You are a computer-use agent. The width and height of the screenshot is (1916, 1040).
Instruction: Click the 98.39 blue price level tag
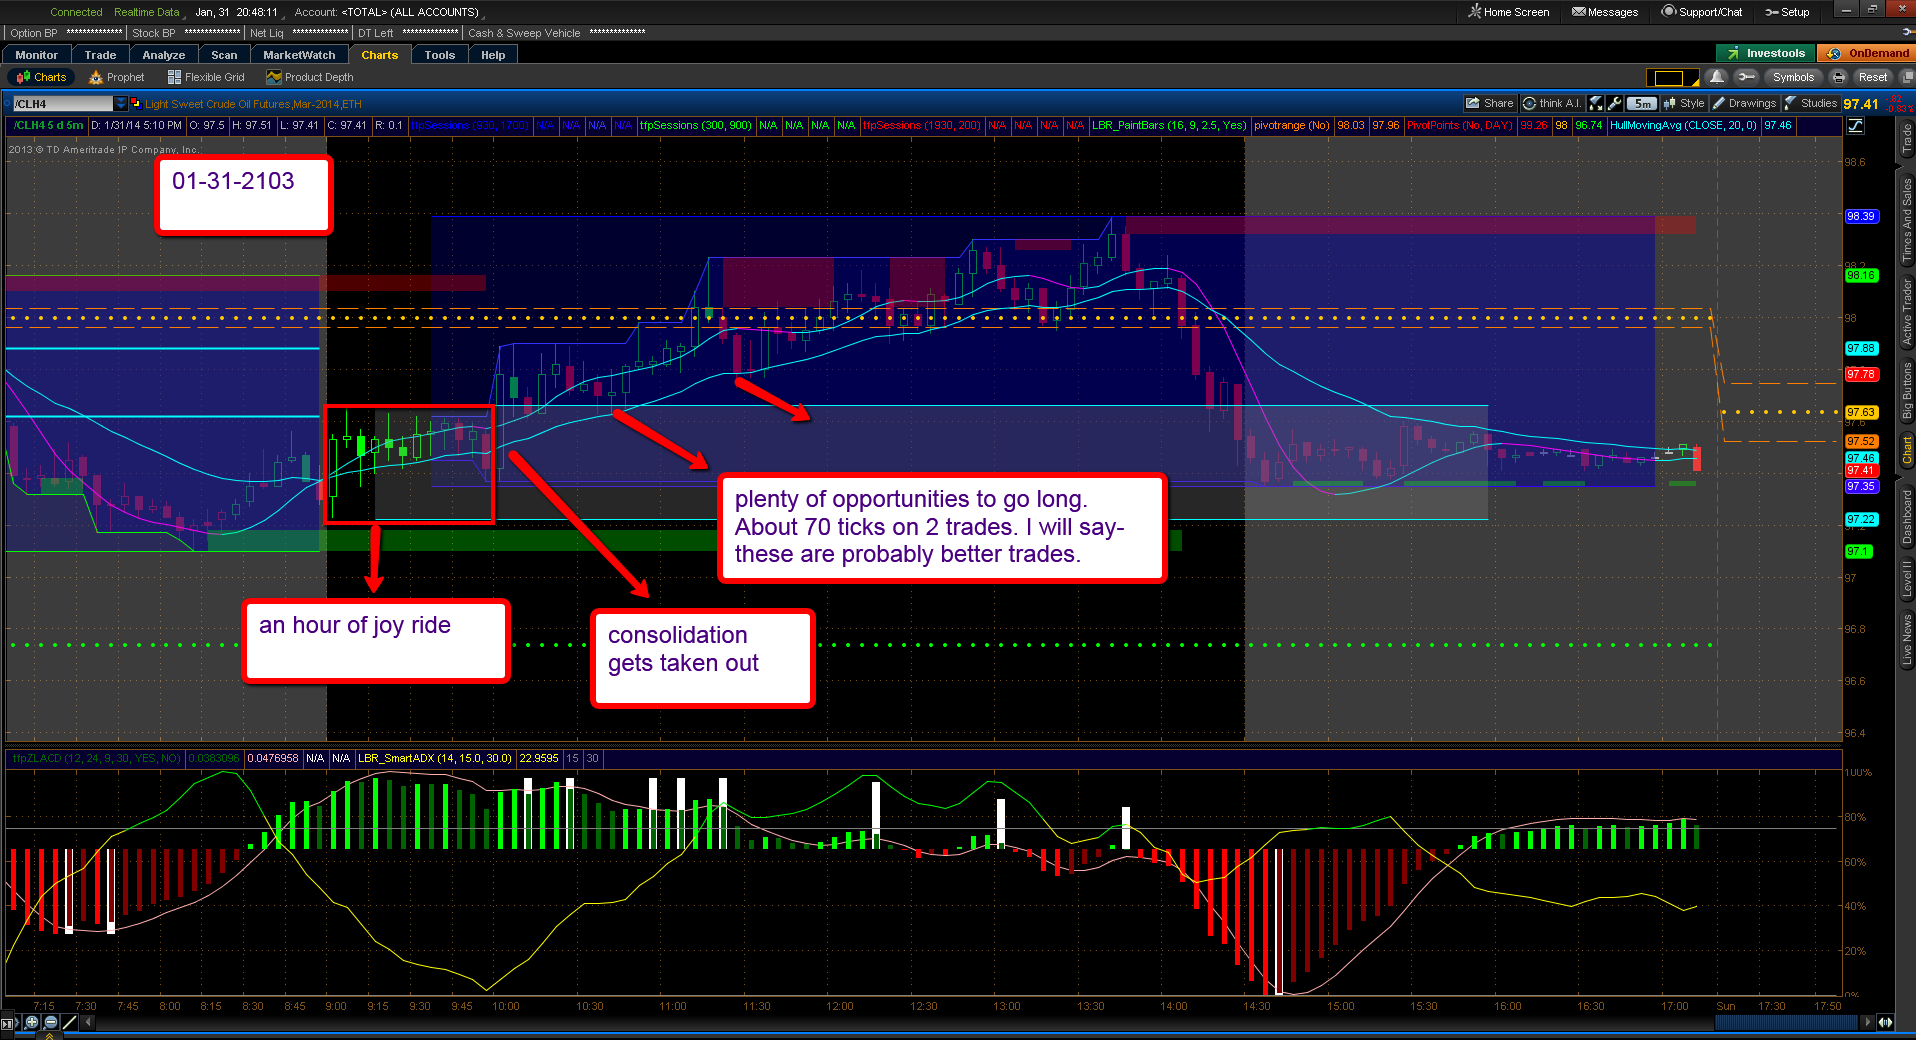point(1861,216)
